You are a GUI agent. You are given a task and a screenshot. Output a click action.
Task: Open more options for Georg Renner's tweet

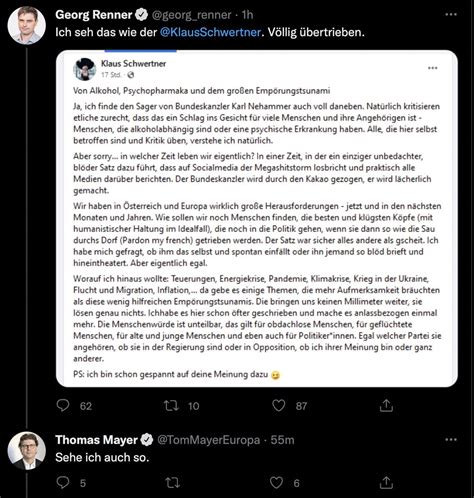click(x=451, y=14)
